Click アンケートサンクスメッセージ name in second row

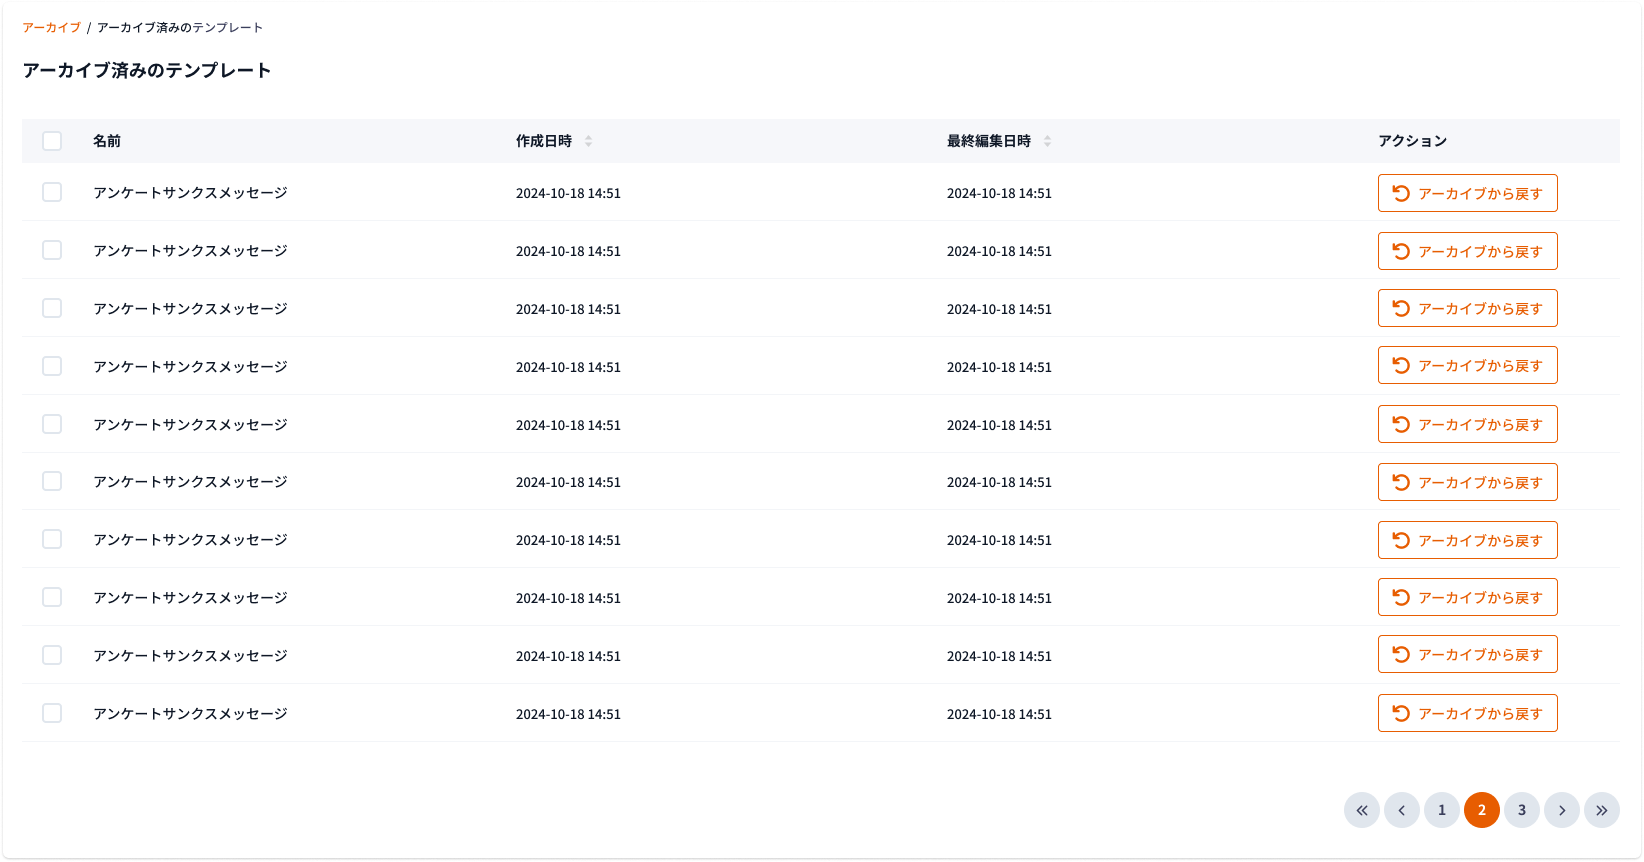point(190,251)
